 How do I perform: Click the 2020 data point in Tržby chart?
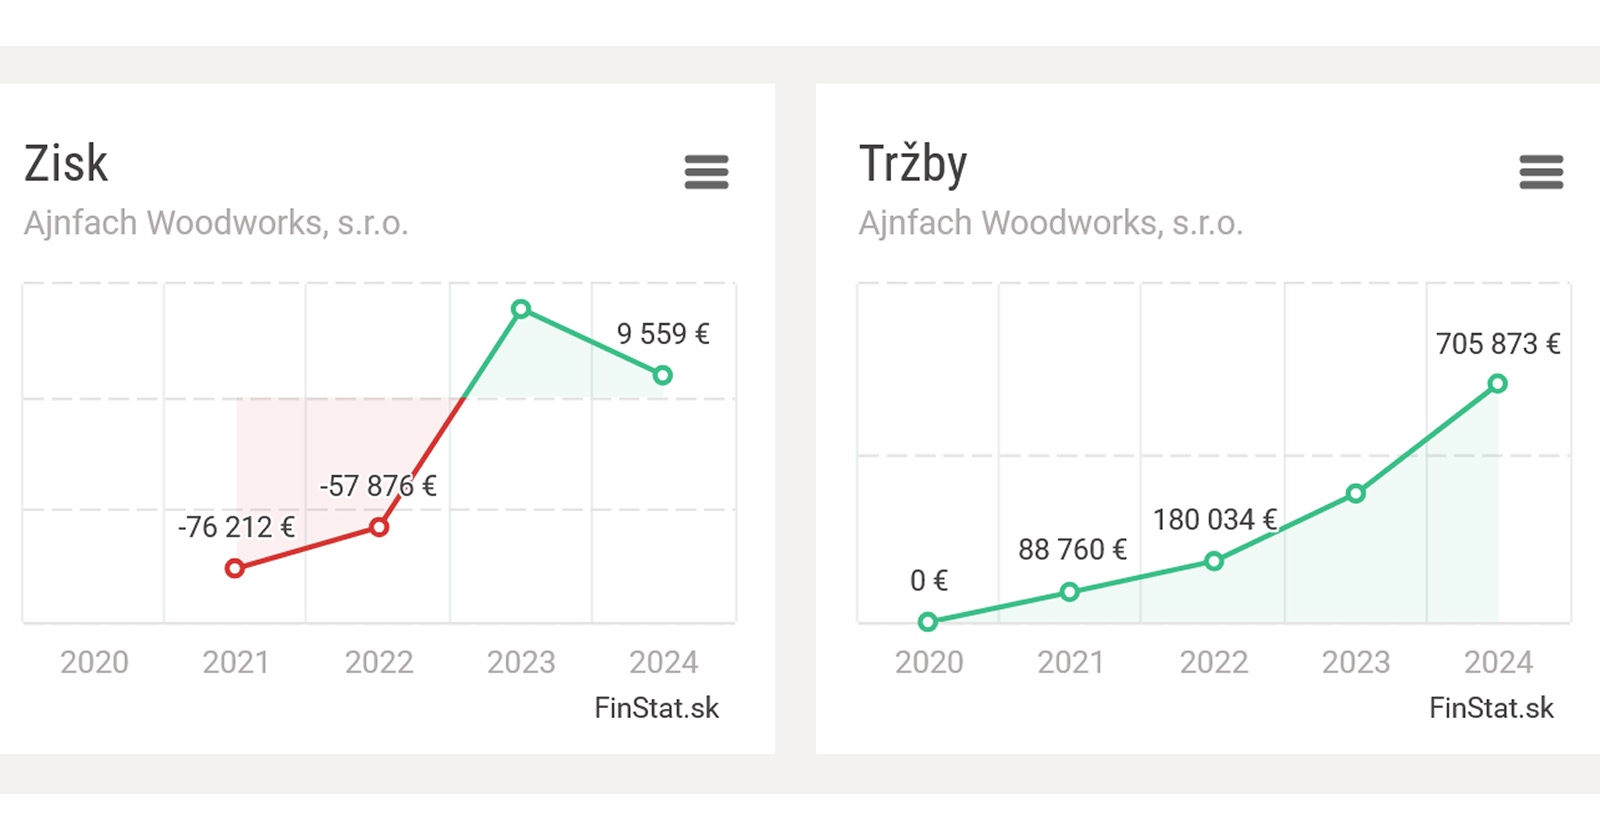(928, 622)
